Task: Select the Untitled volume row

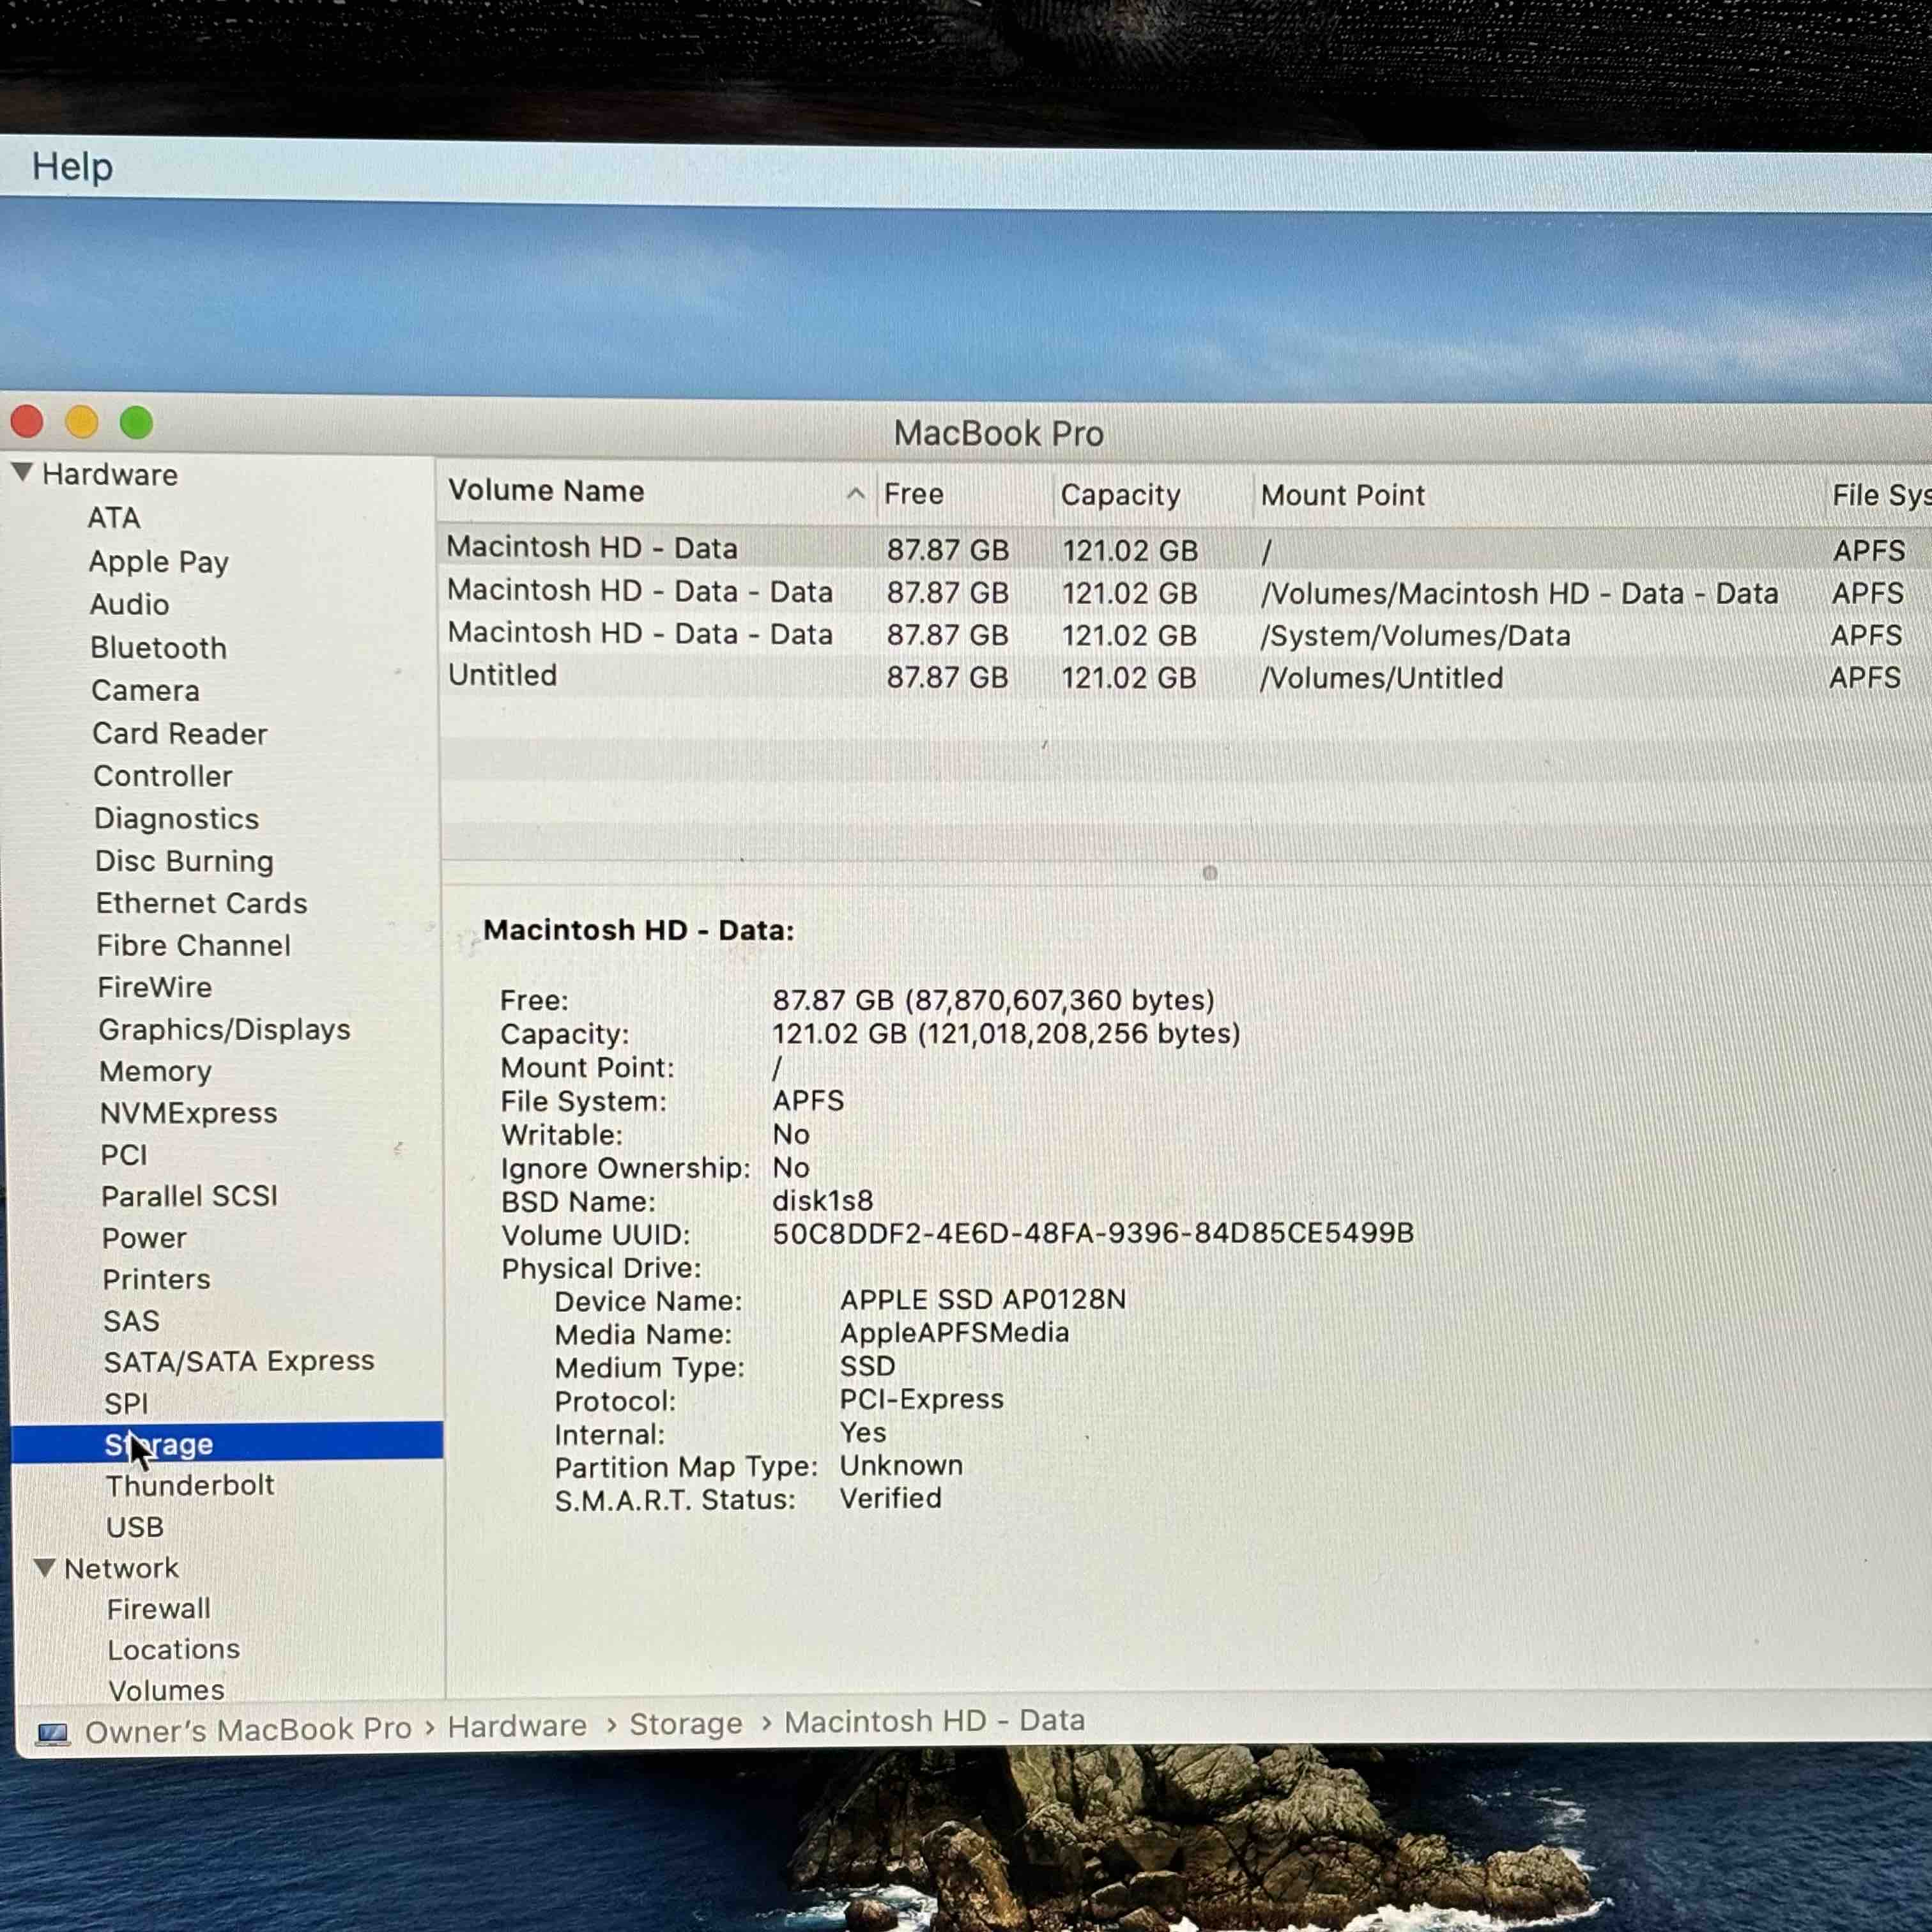Action: tap(502, 676)
